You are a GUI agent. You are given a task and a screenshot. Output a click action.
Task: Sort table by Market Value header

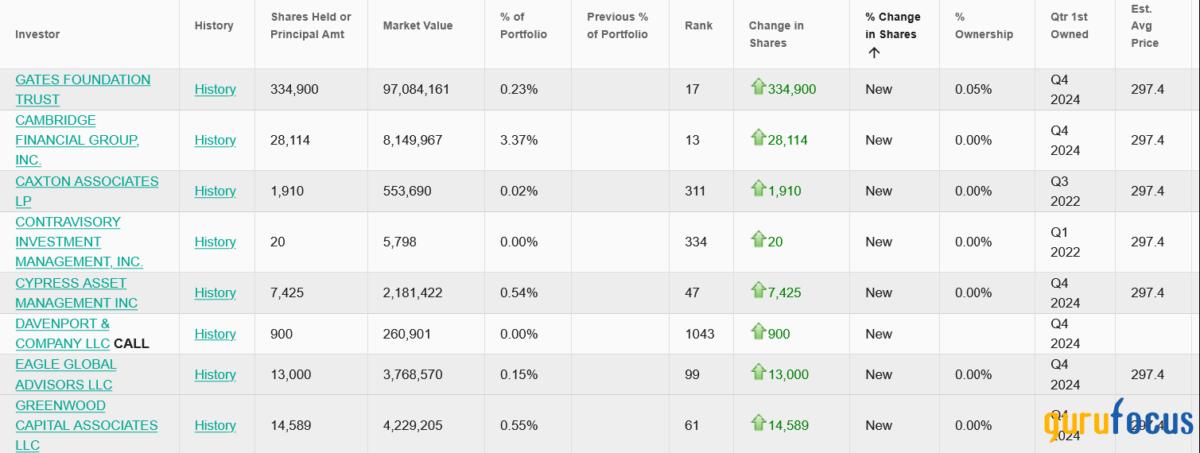coord(416,25)
